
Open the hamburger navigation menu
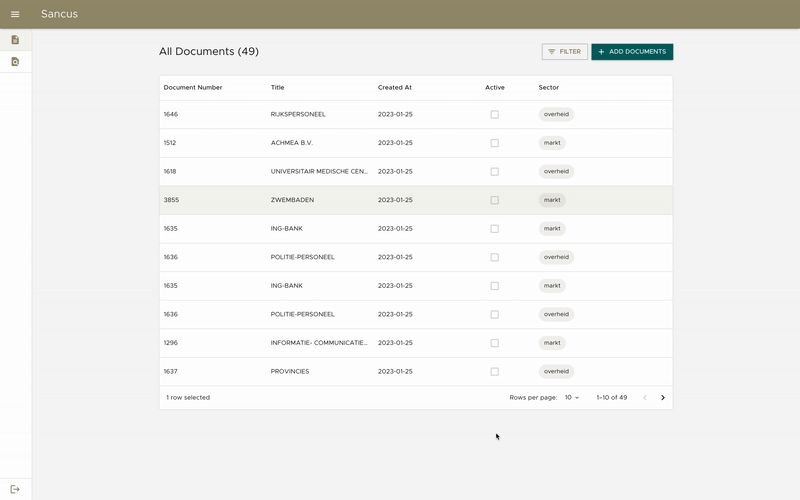pos(15,14)
